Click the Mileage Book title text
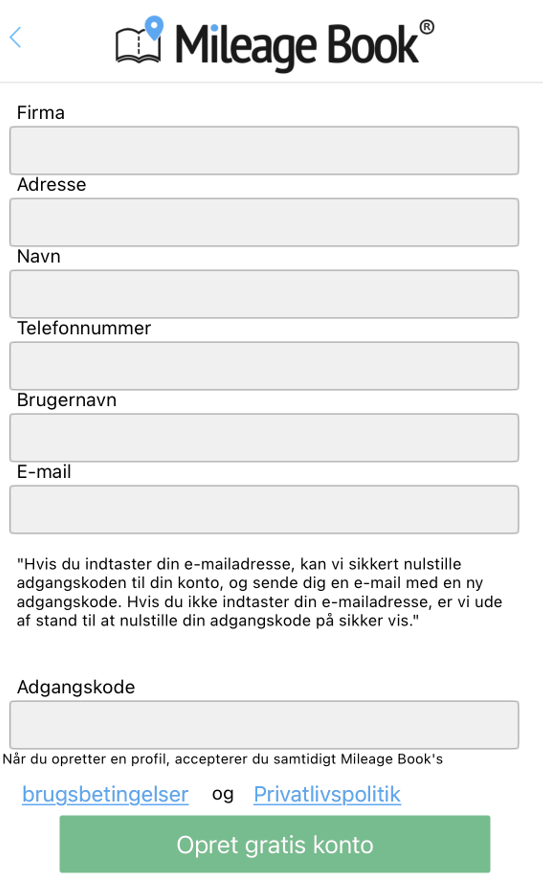Image resolution: width=543 pixels, height=882 pixels. pos(297,46)
